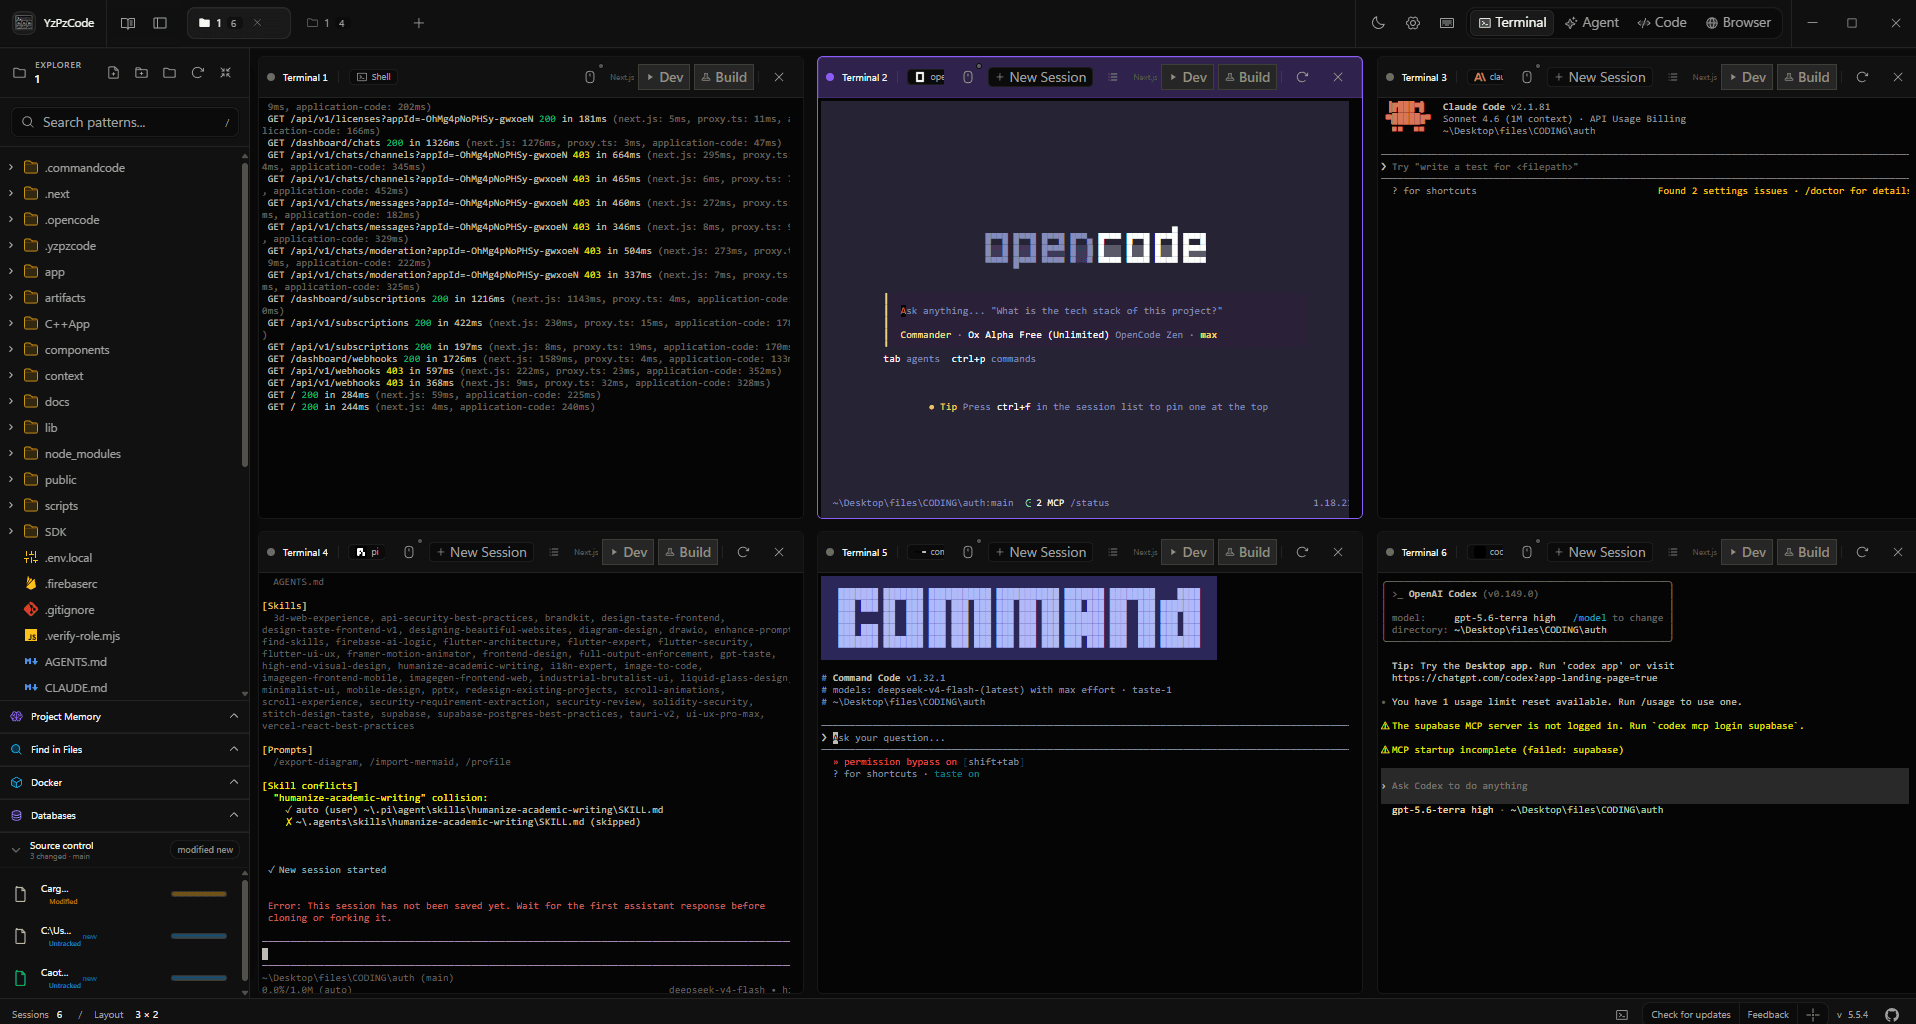Click the Feedback link in status bar
This screenshot has height=1024, width=1916.
click(1767, 1014)
